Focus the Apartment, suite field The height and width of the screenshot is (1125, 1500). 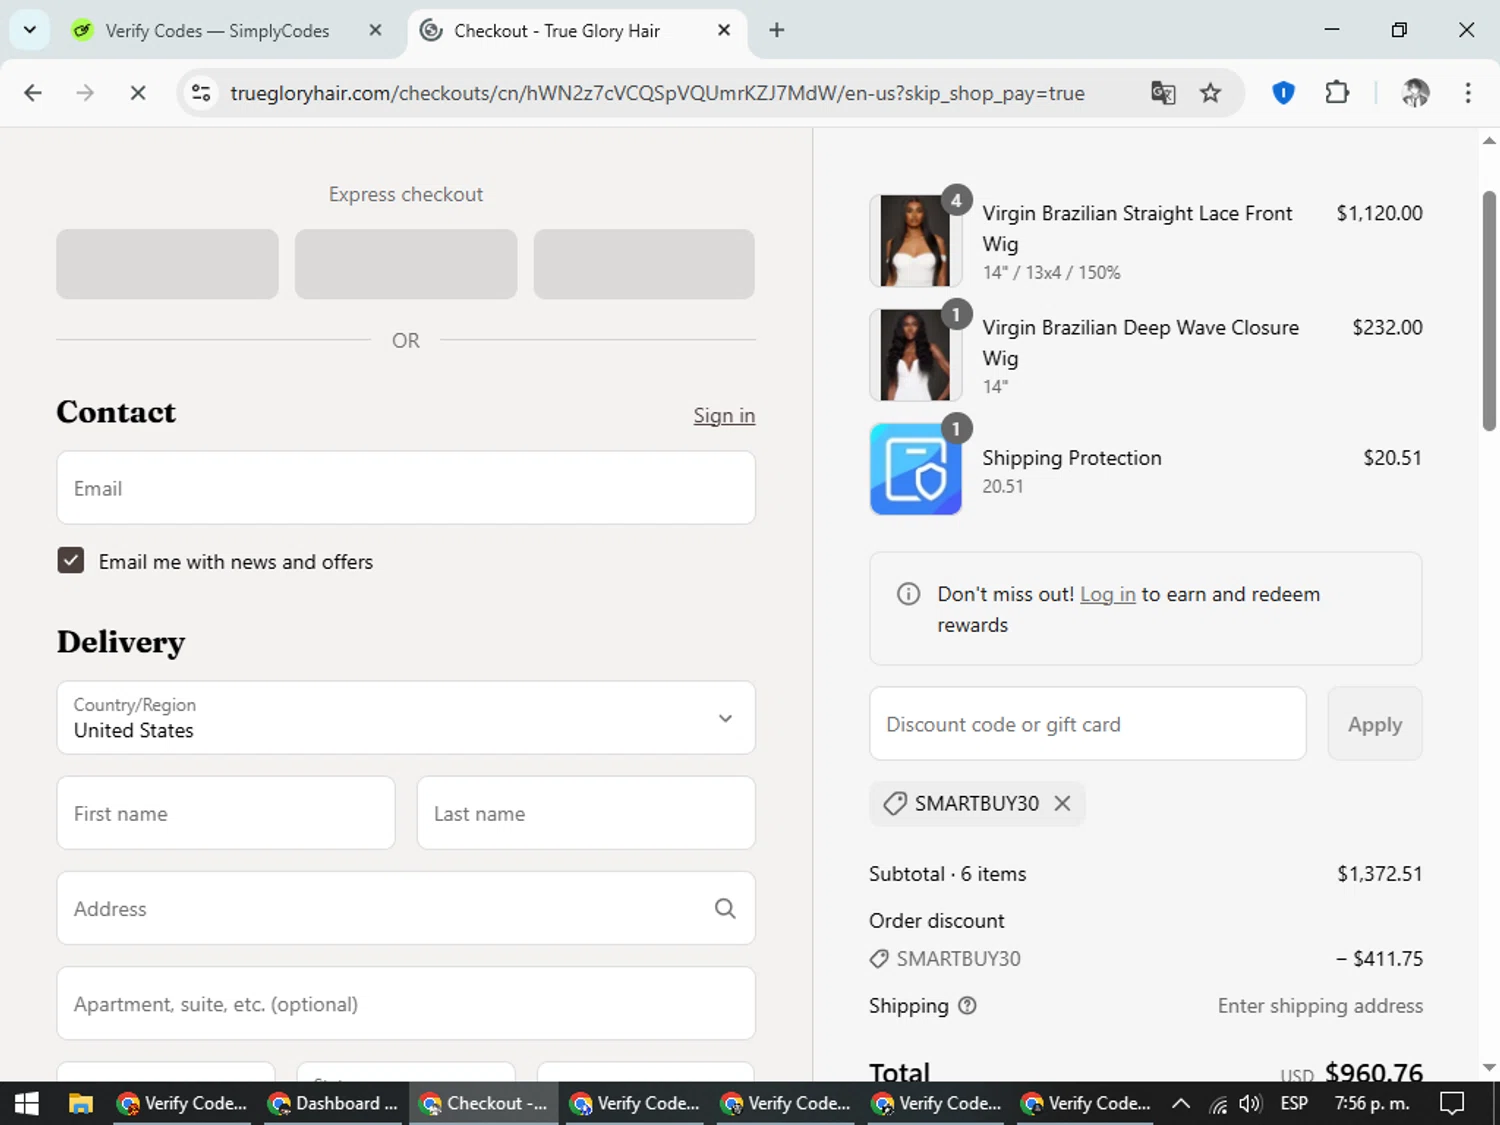click(x=406, y=1003)
